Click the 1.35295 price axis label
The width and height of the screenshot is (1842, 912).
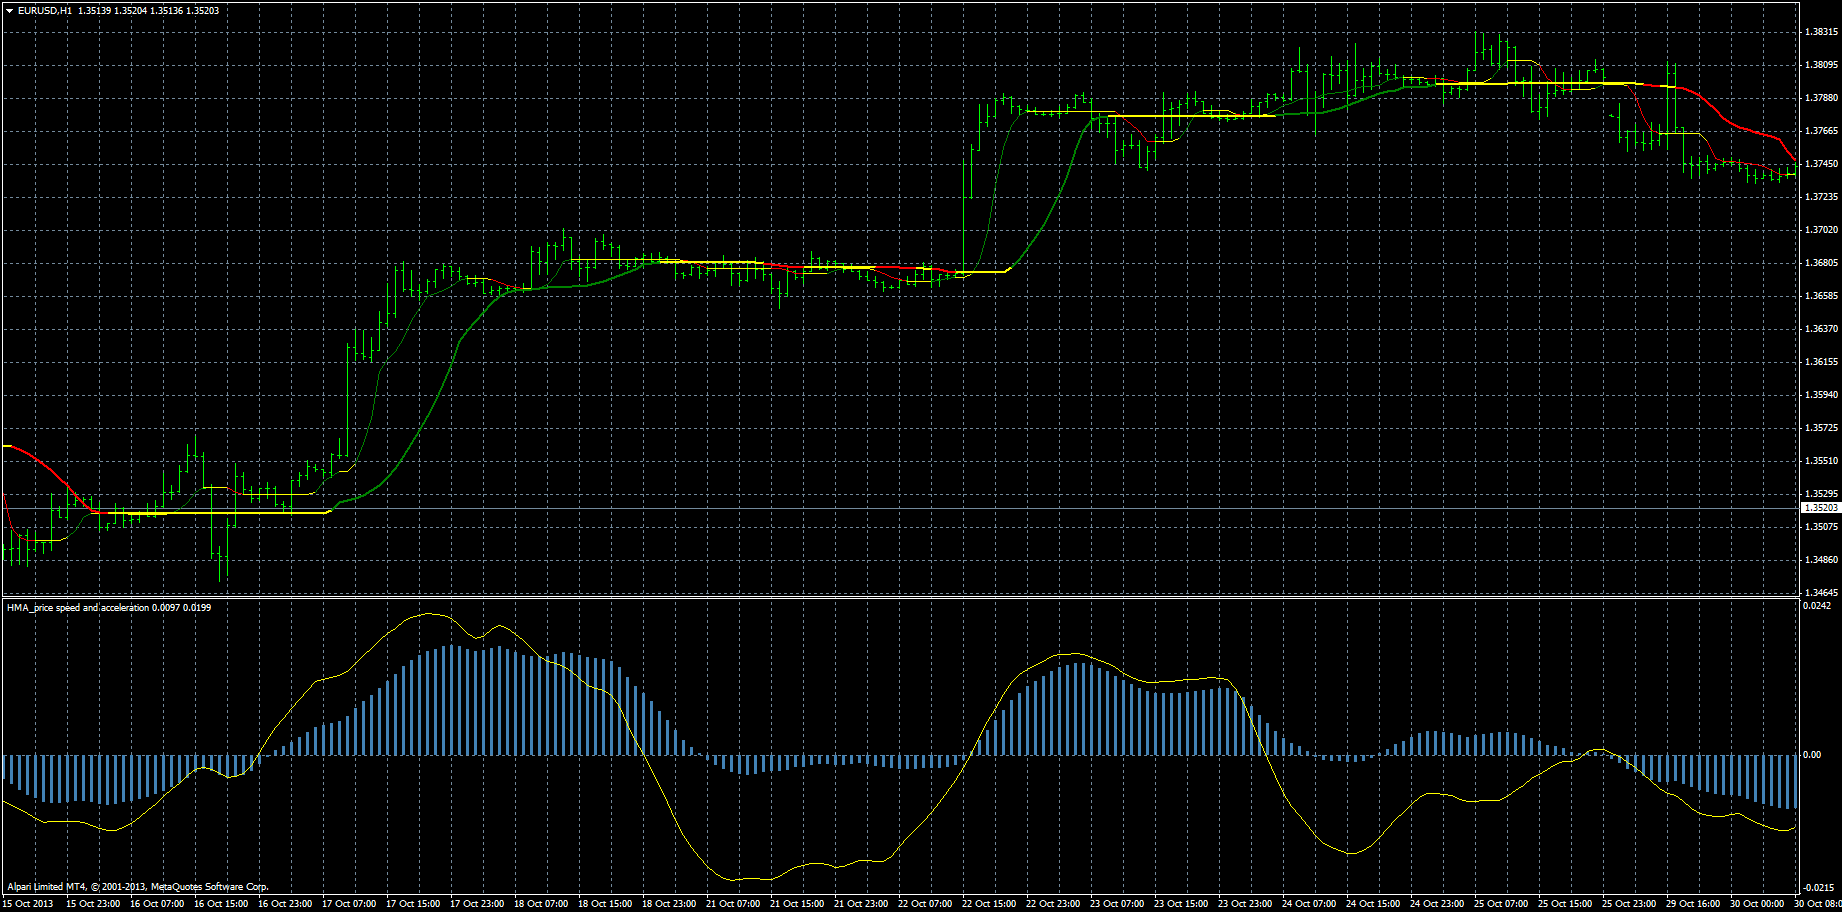coord(1821,494)
